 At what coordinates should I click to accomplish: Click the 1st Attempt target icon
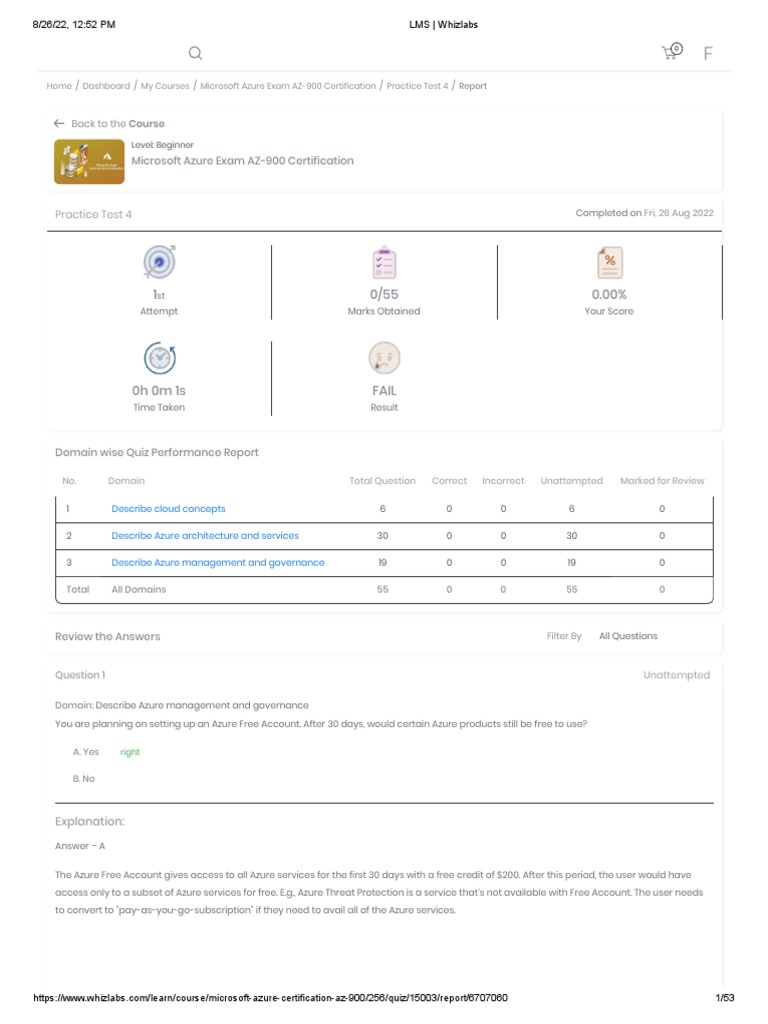[x=159, y=262]
